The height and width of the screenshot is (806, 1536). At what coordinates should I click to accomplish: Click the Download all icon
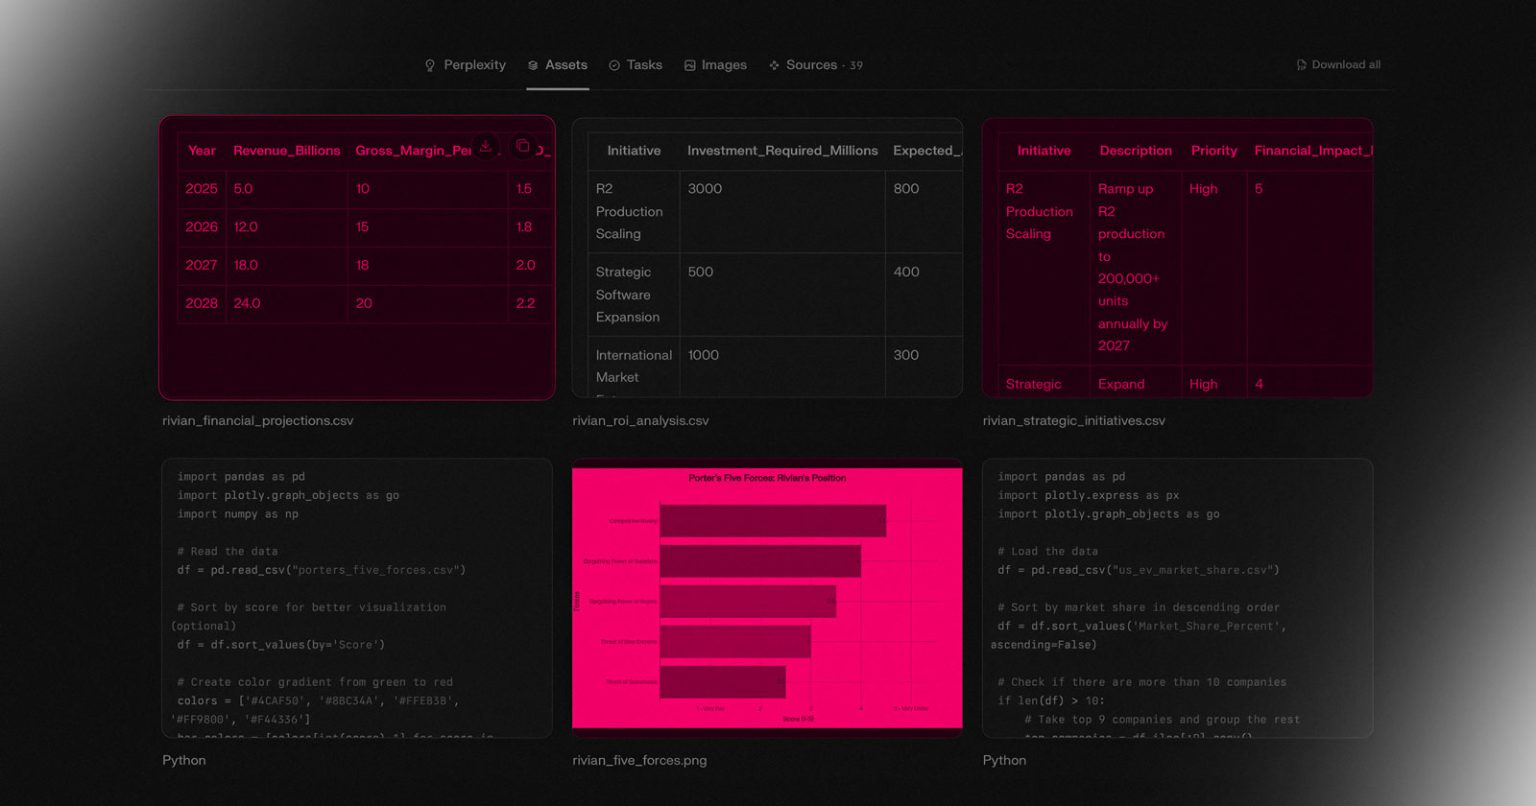[1301, 65]
